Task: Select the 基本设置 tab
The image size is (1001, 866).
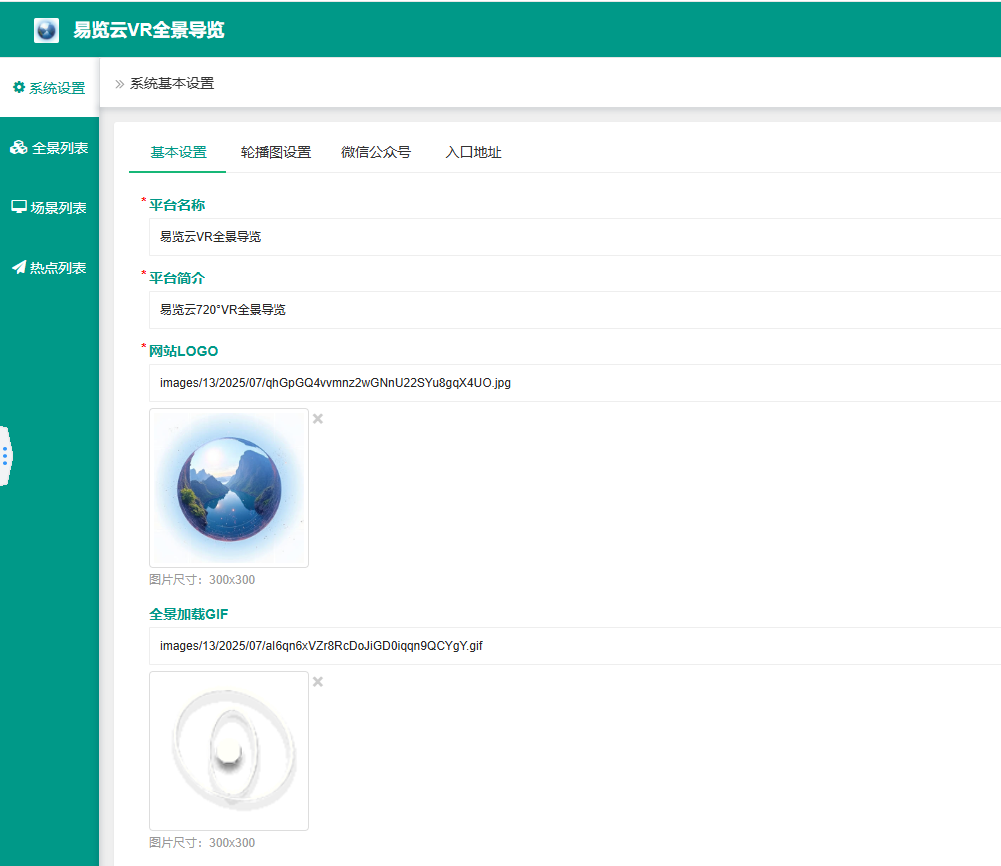Action: pyautogui.click(x=176, y=152)
